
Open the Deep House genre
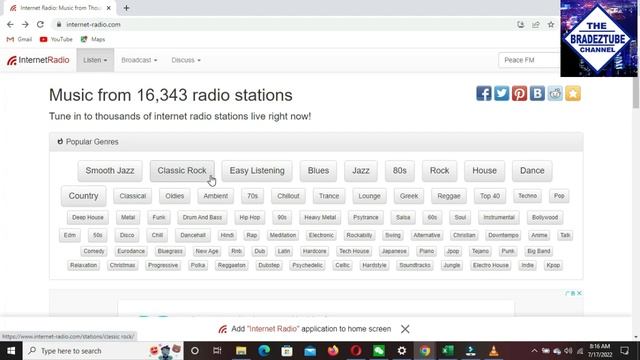point(88,218)
